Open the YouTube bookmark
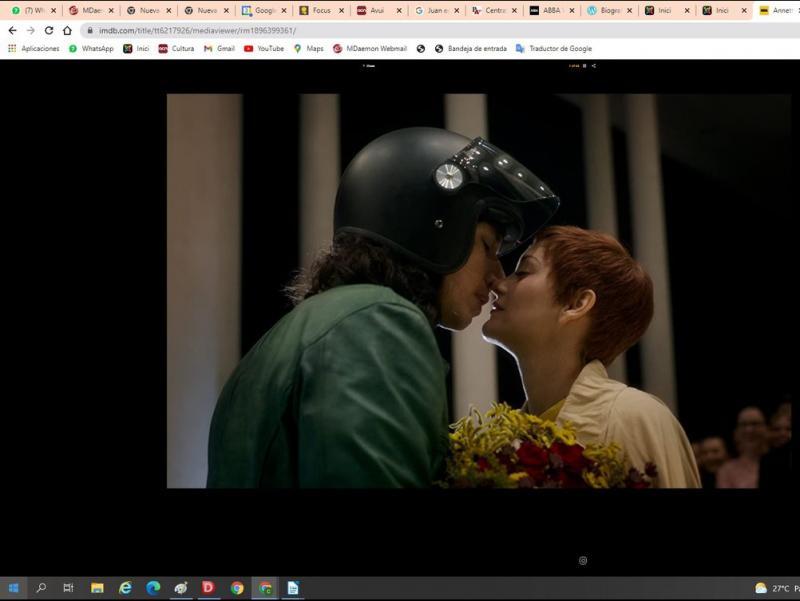This screenshot has width=800, height=601. [x=264, y=48]
